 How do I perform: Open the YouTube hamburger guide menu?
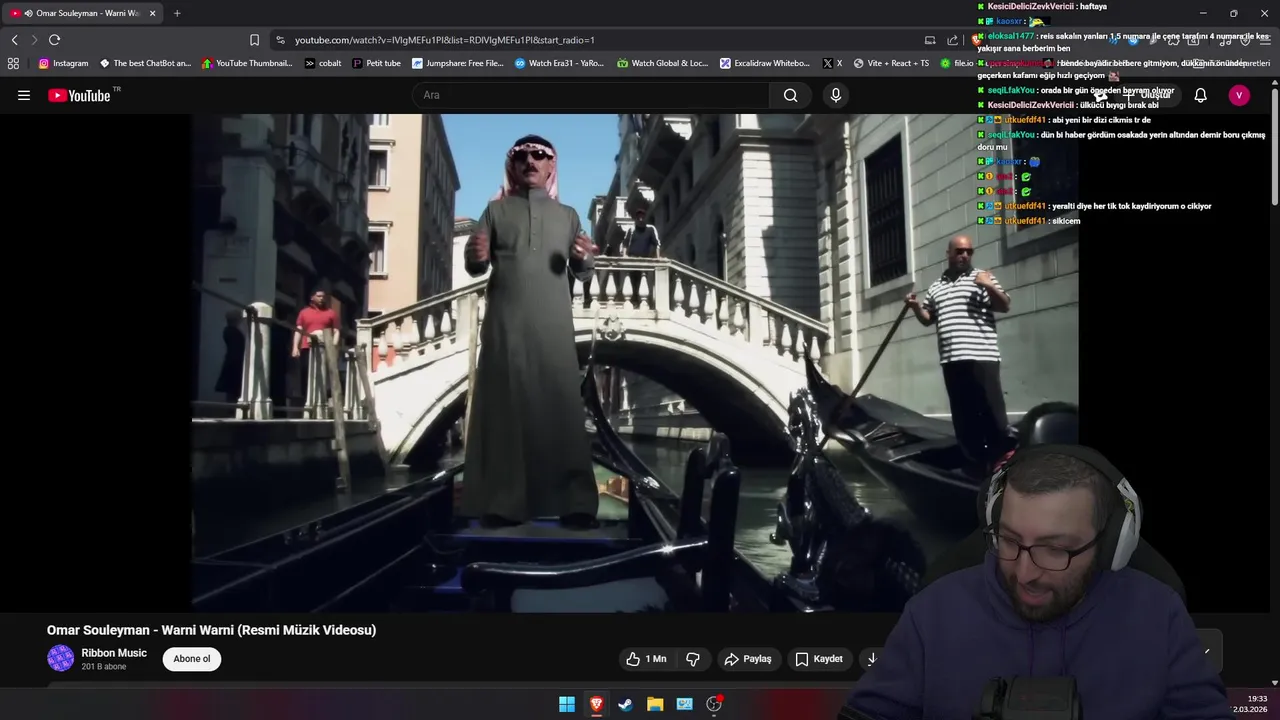(24, 95)
